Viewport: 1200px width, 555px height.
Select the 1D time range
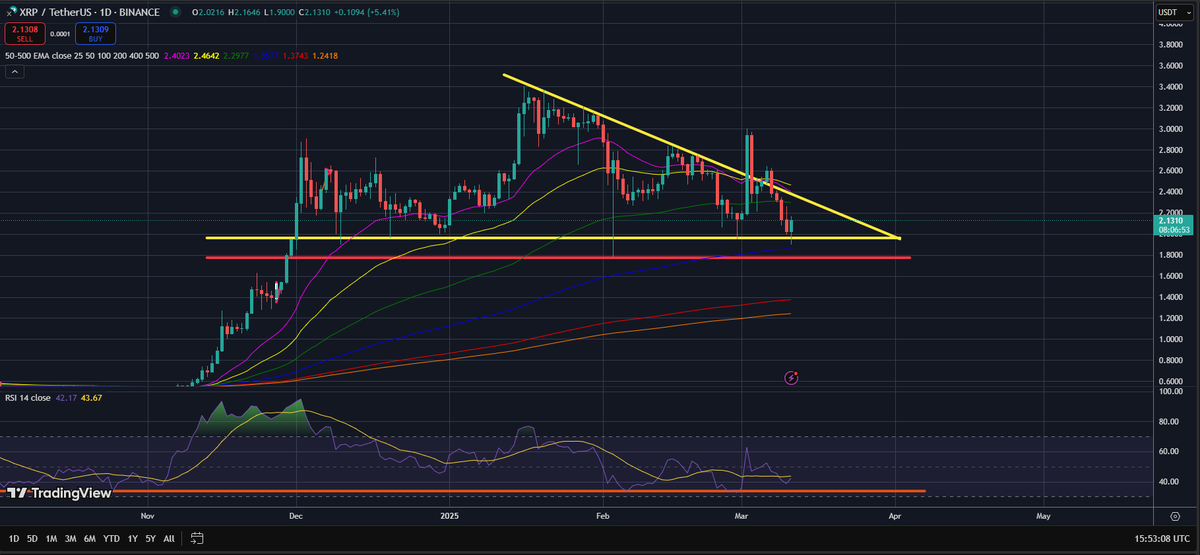click(14, 538)
